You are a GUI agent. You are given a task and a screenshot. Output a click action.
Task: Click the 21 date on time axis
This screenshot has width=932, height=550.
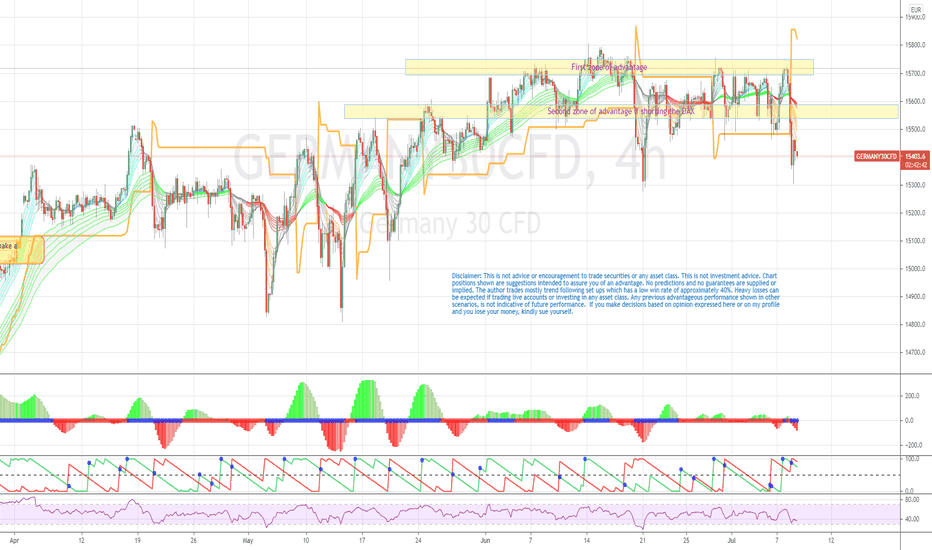[x=643, y=540]
